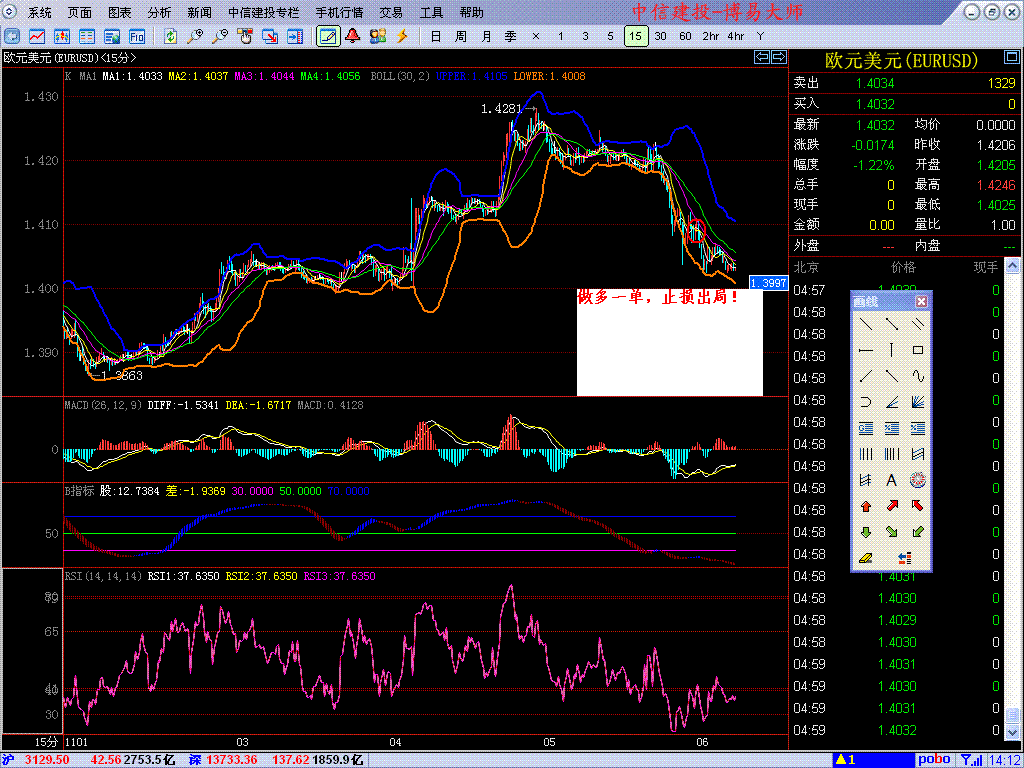Select the 15 minute timeframe button
1024x768 pixels.
pyautogui.click(x=636, y=36)
